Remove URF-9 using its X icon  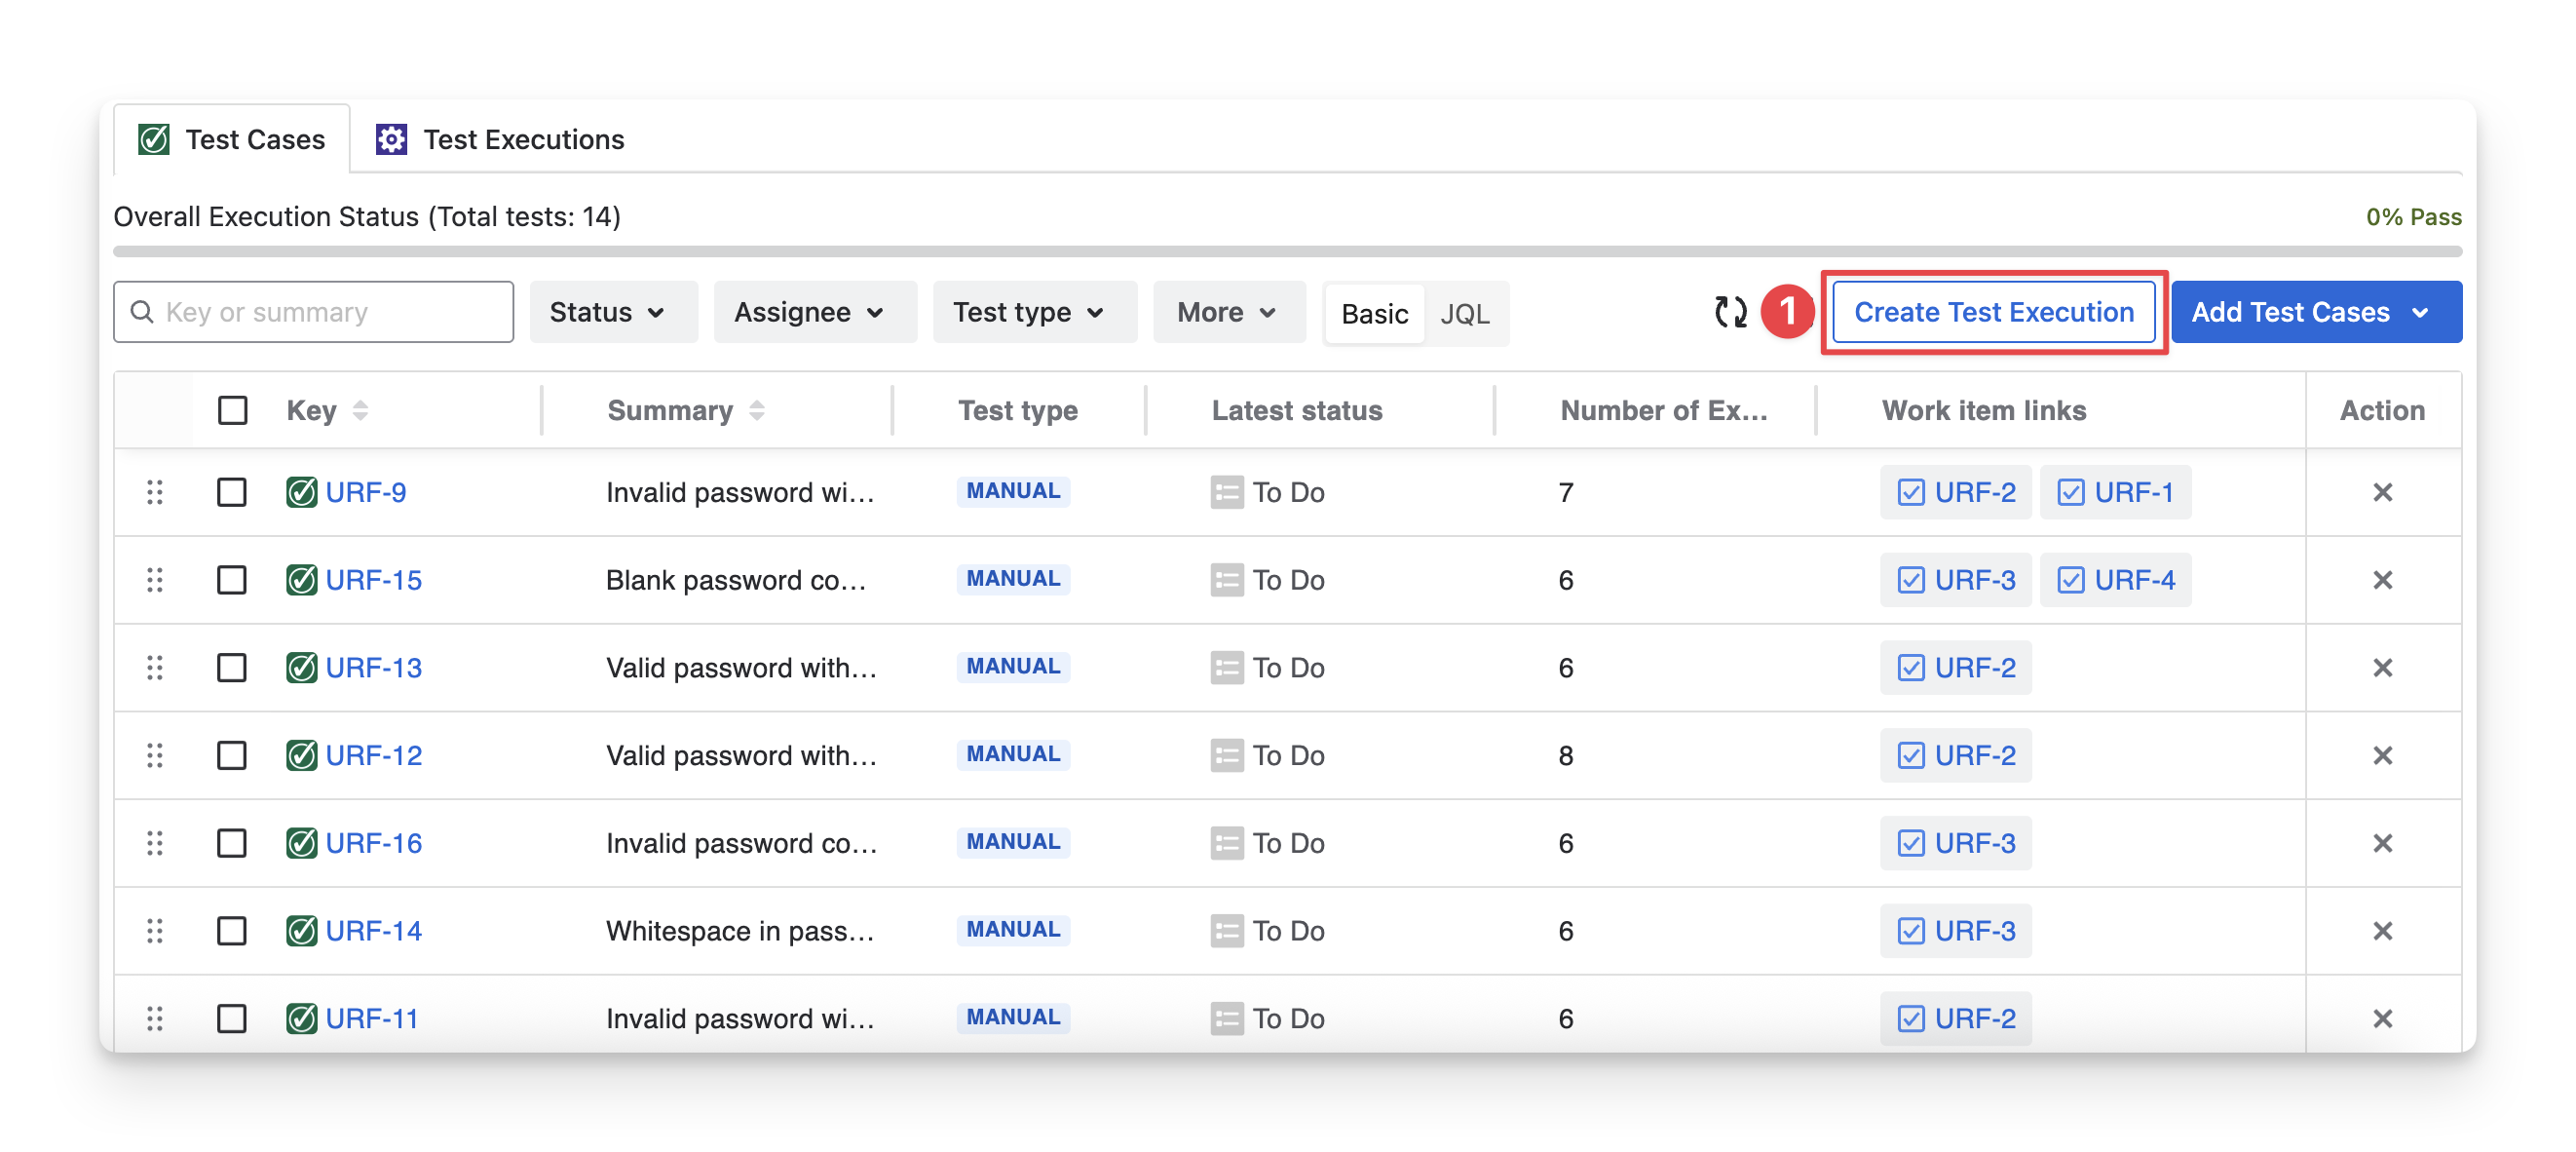point(2382,492)
